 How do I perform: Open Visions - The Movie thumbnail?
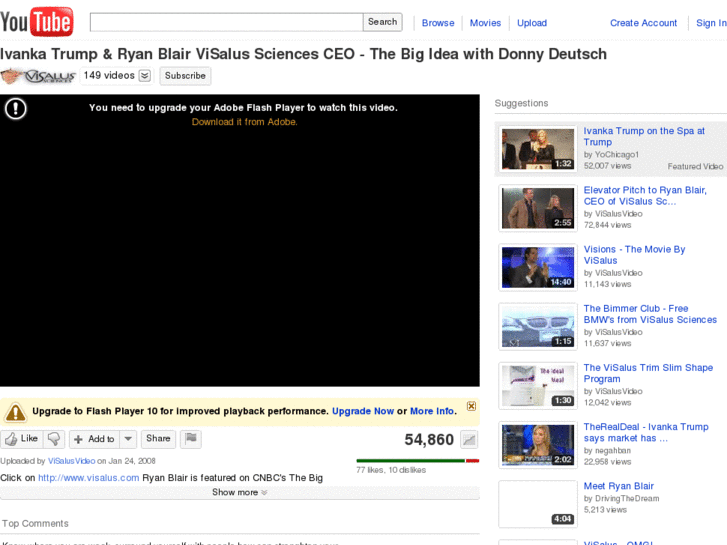tap(538, 268)
